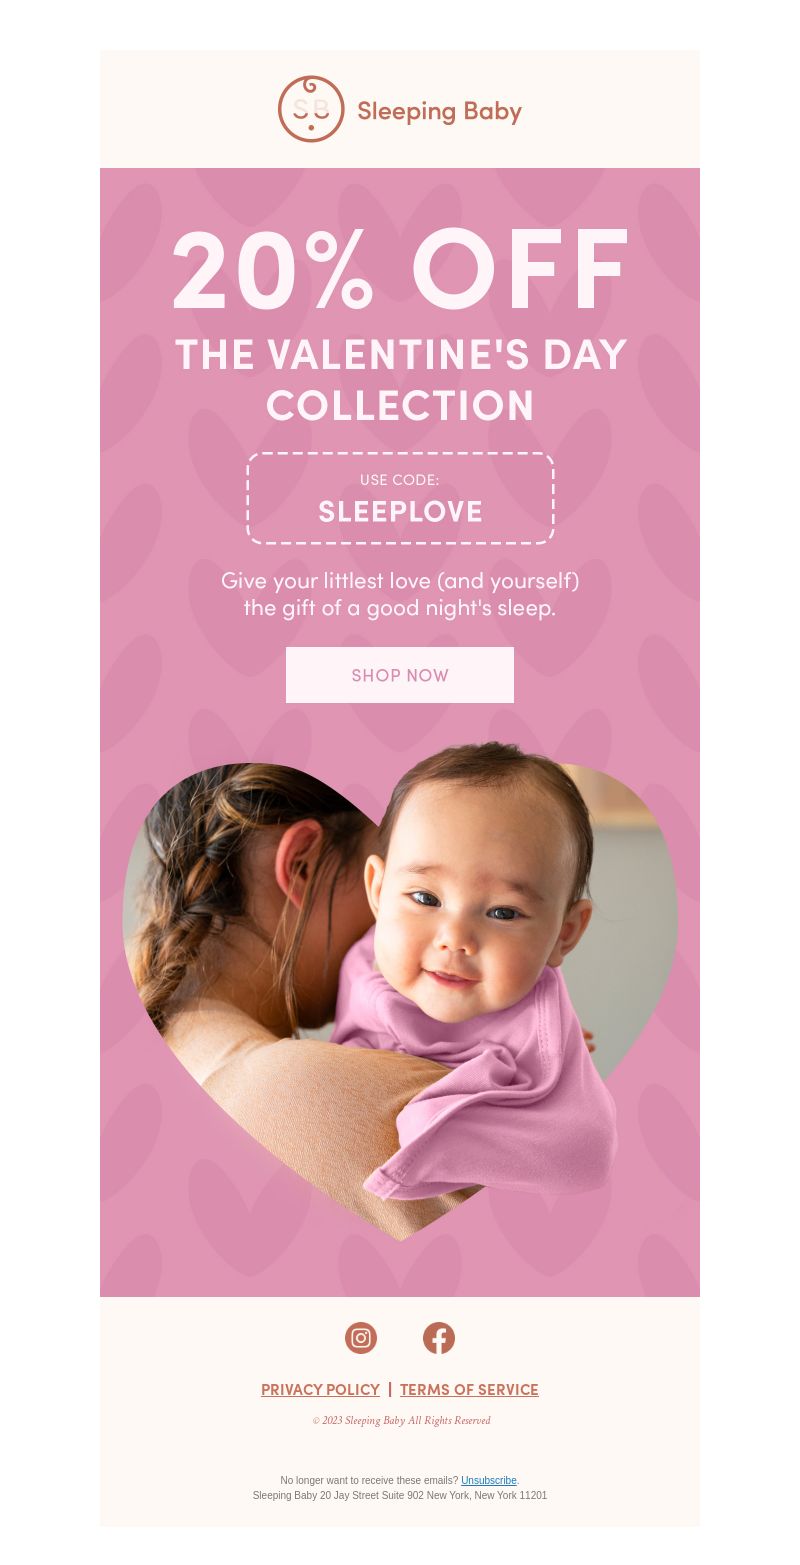
Task: Click the Instagram icon in the footer
Action: [x=361, y=1338]
